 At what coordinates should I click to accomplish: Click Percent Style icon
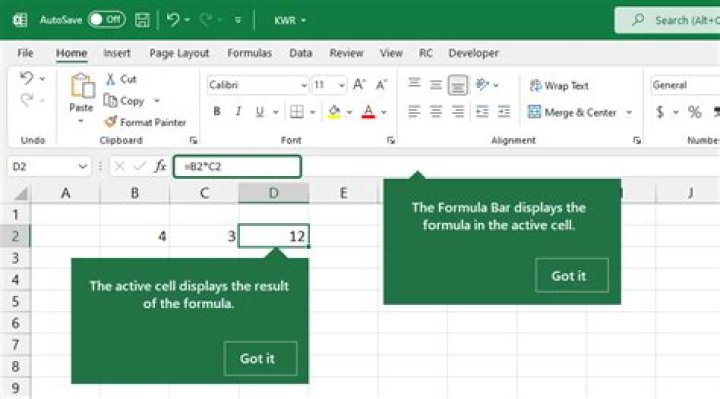694,112
